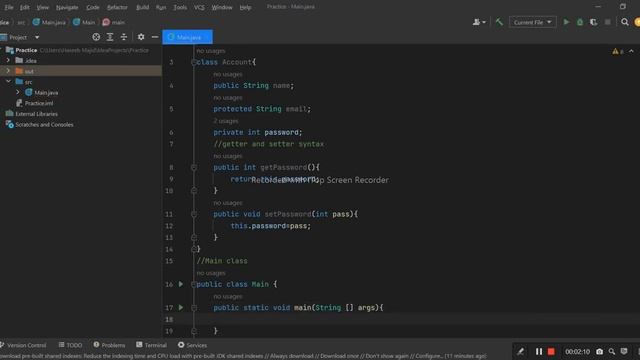
Task: Click main method breadcrumb
Action: click(x=114, y=22)
